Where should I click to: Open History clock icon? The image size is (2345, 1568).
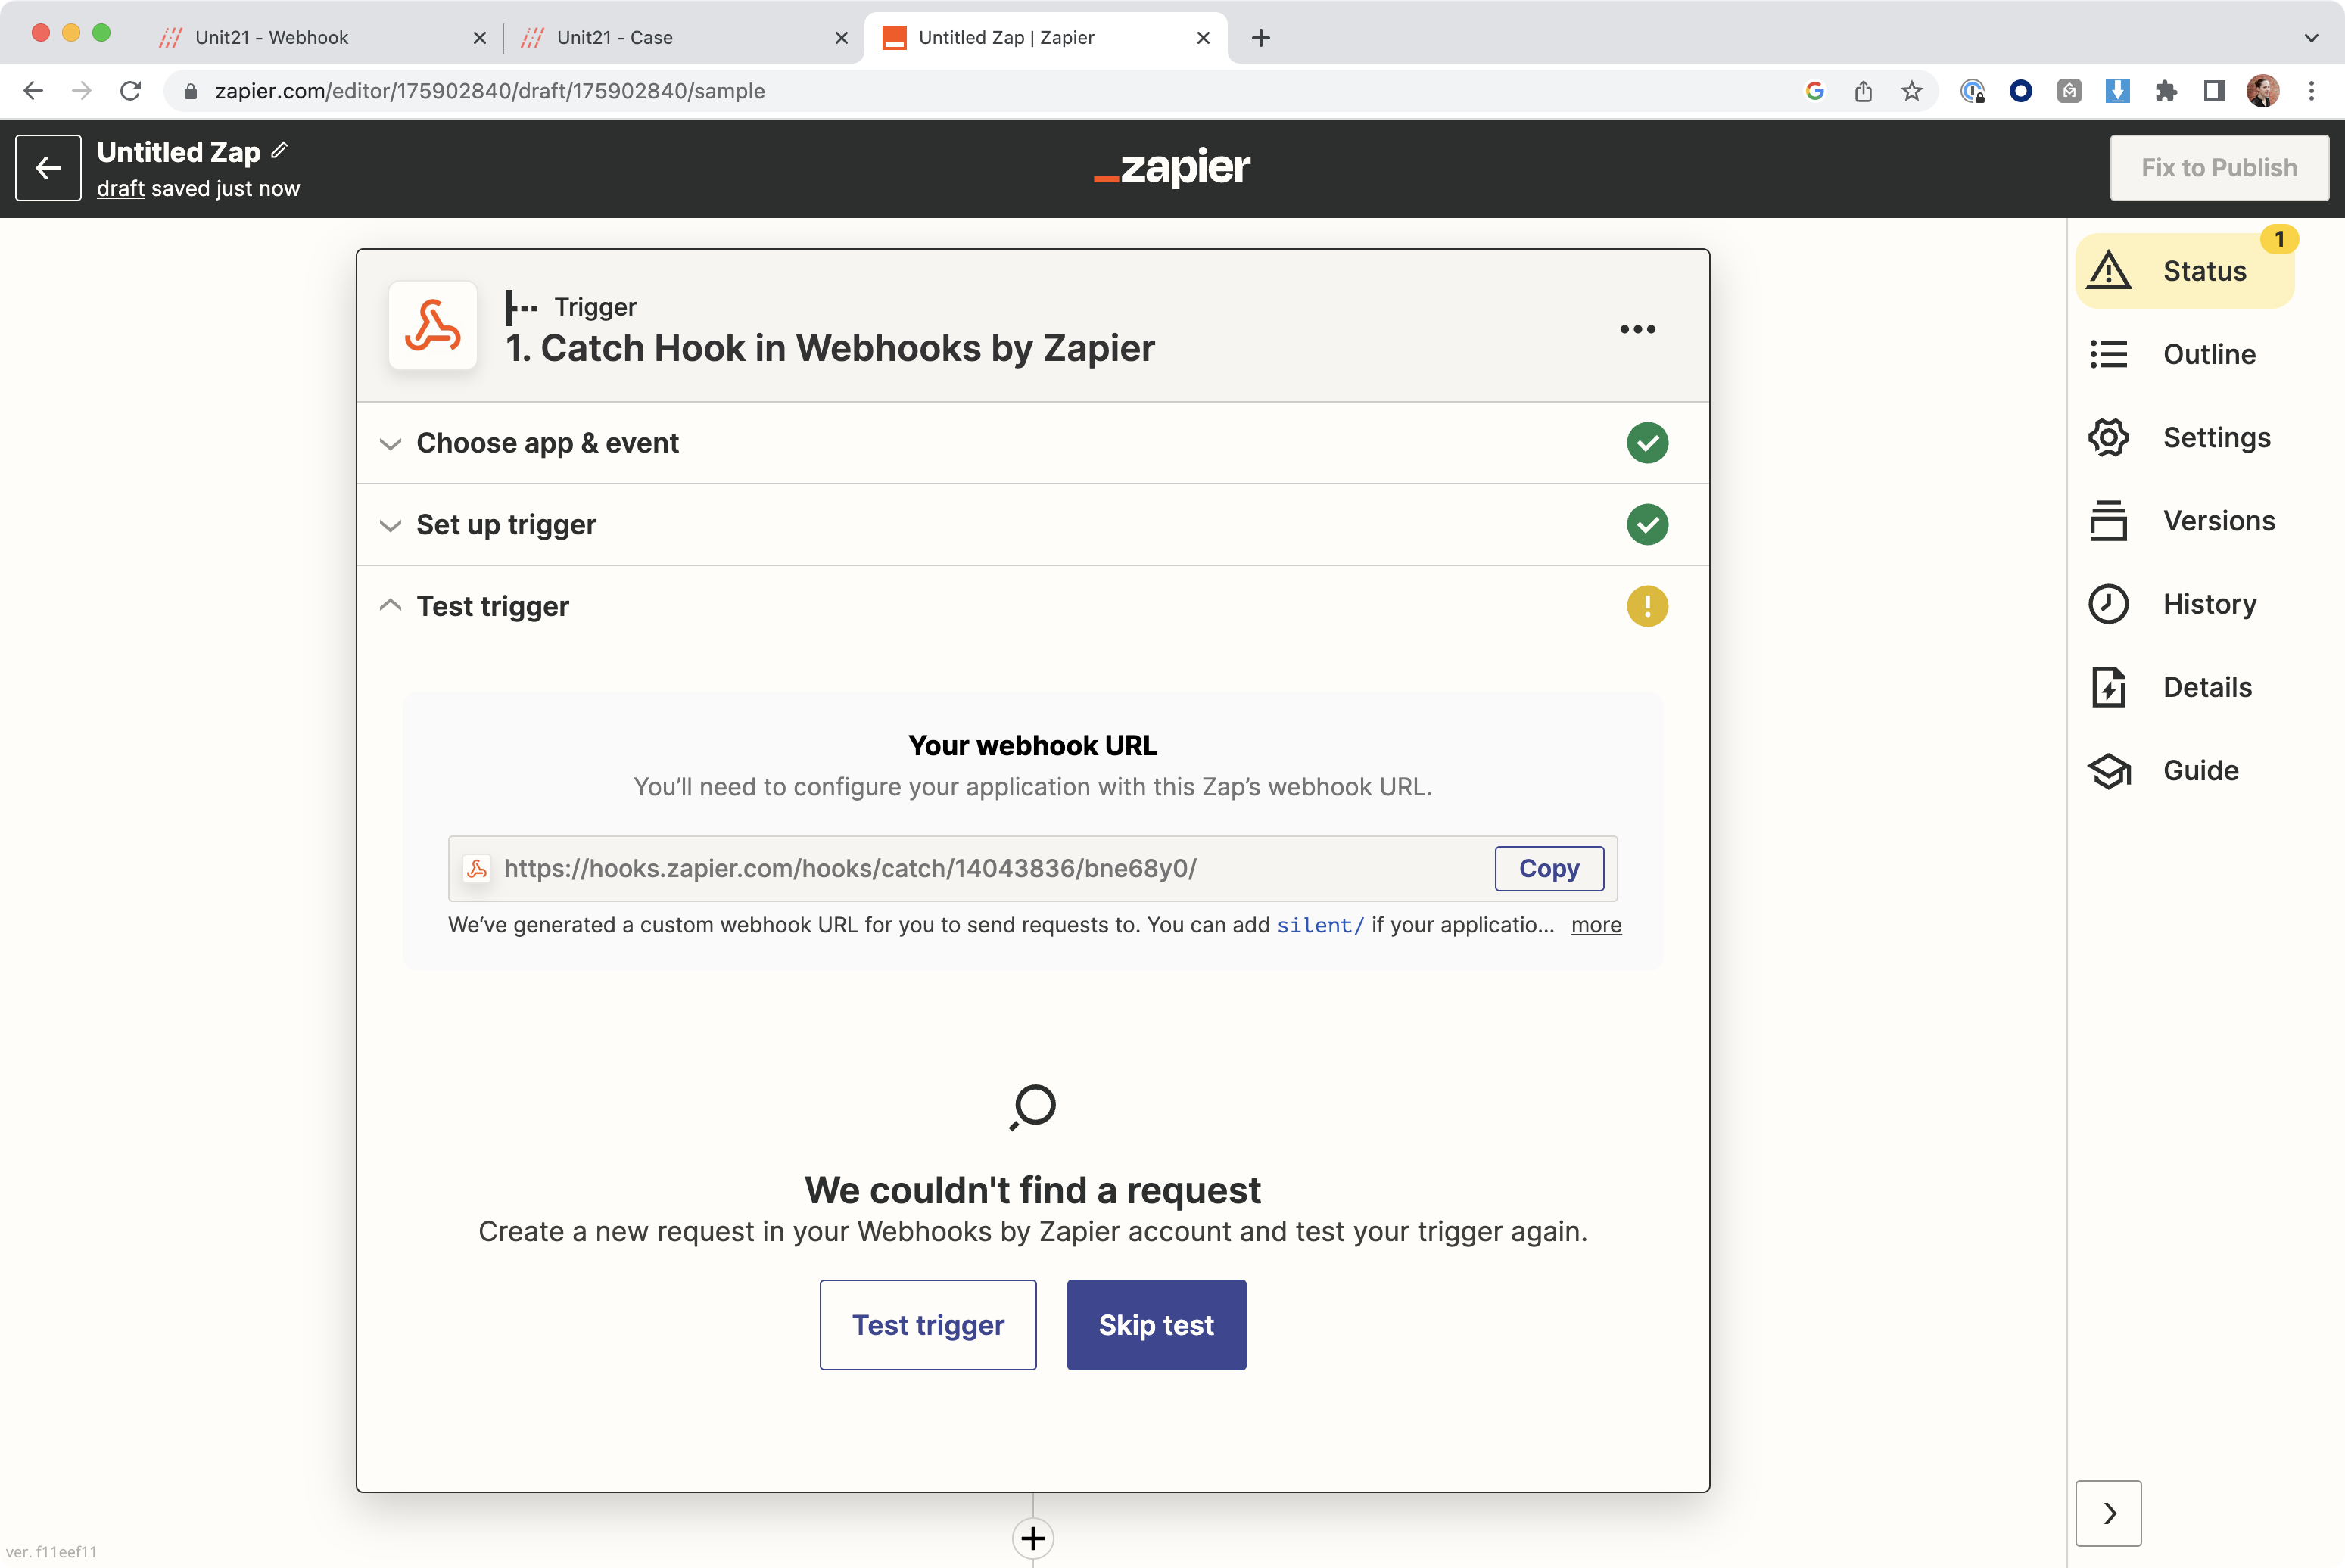pyautogui.click(x=2109, y=604)
